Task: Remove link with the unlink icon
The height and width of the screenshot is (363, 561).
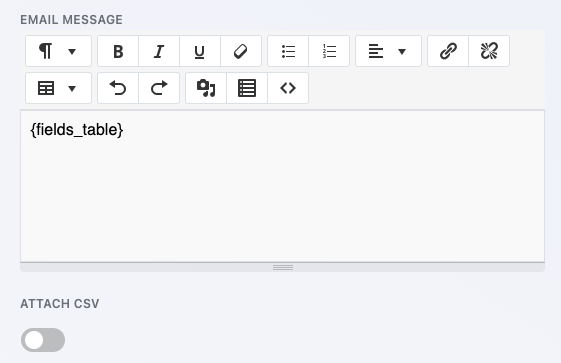Action: pyautogui.click(x=489, y=51)
